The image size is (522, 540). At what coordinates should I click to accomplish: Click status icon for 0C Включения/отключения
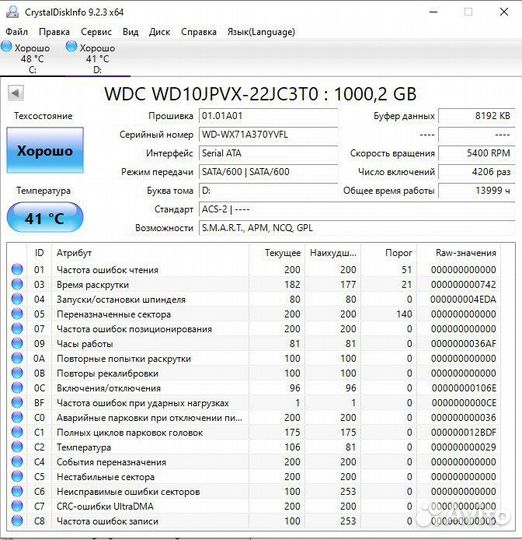pos(17,388)
